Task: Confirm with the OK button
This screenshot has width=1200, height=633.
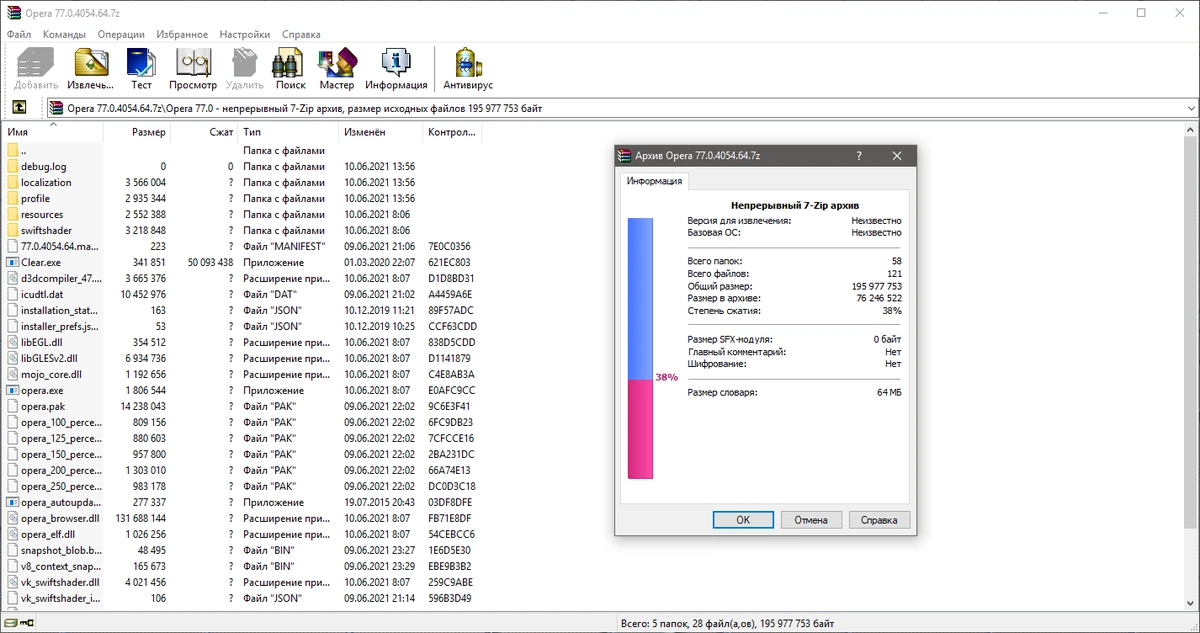Action: [x=743, y=520]
